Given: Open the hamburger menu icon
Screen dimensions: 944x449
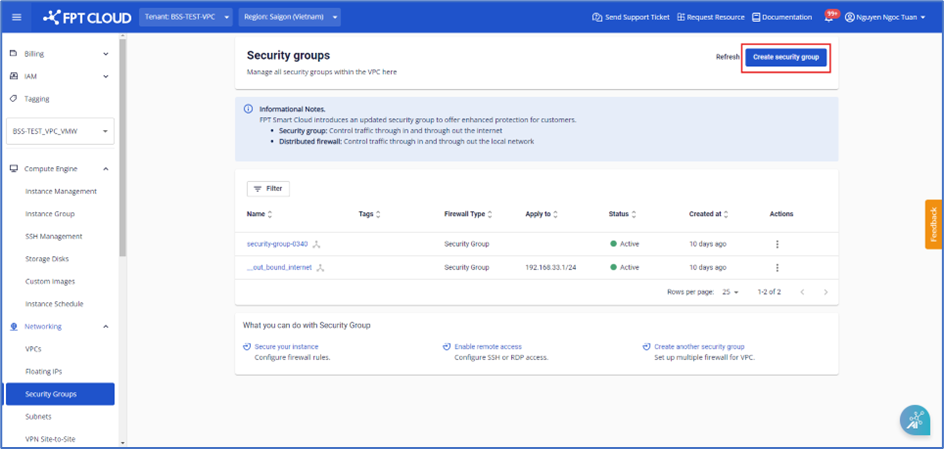Looking at the screenshot, I should point(16,17).
